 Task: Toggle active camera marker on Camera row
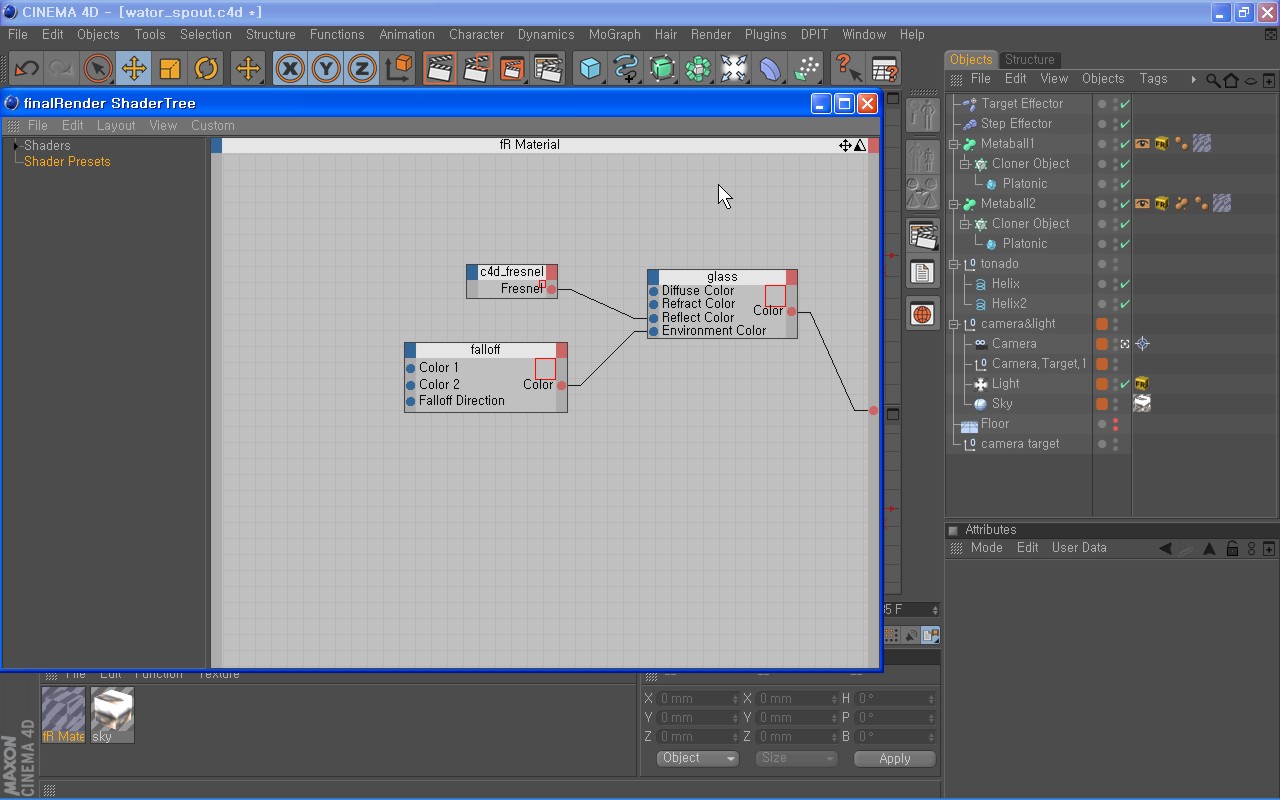1125,343
